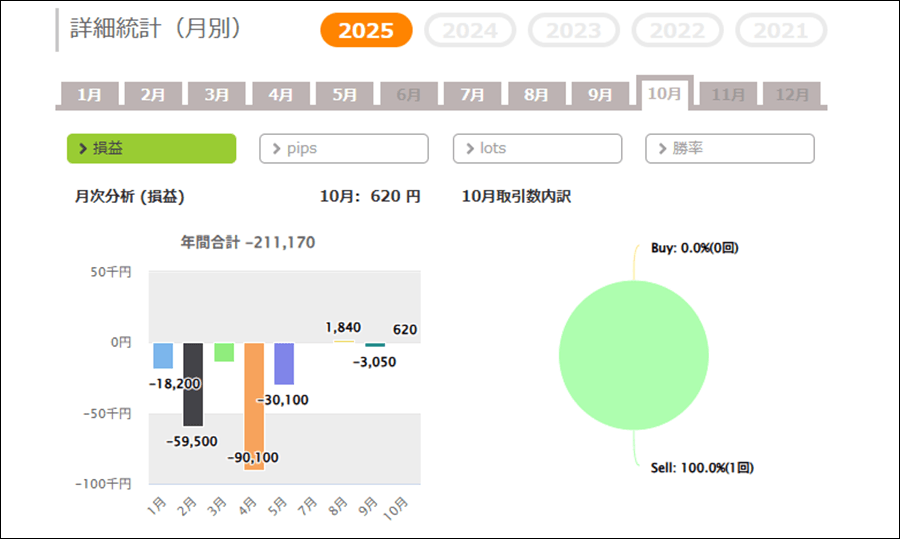Display the 勝率 win rate view

pos(730,148)
